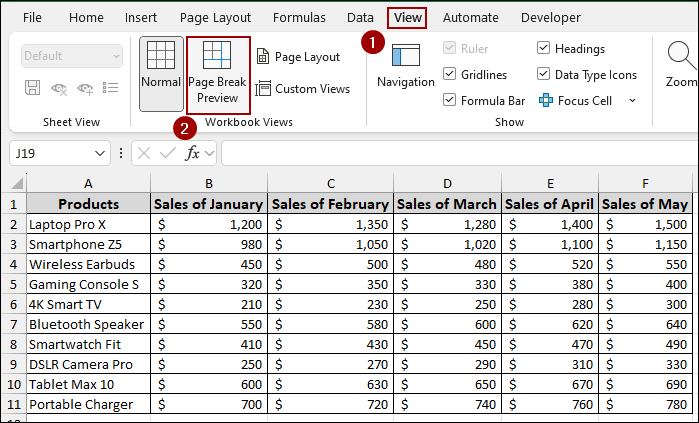Screen dimensions: 699x423
Task: Uncheck the Formula Bar checkbox
Action: 449,101
